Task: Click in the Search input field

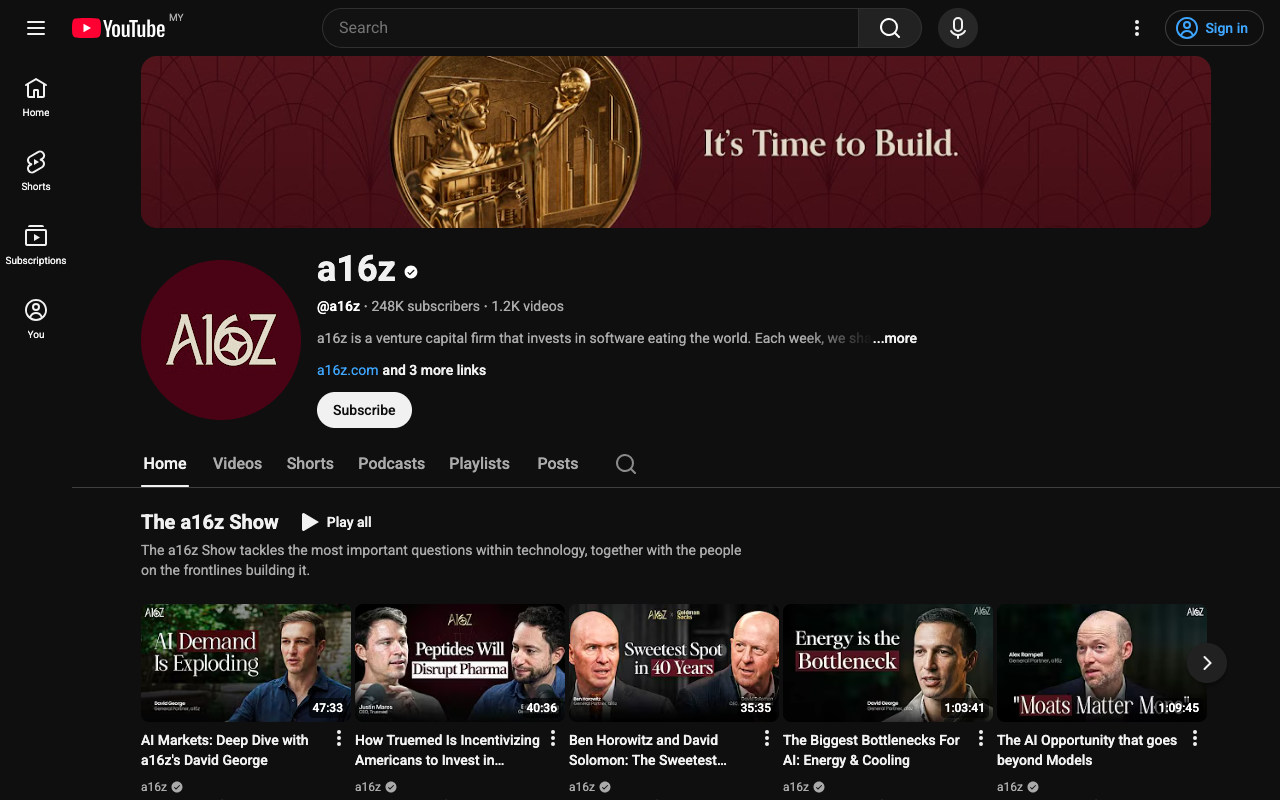Action: pyautogui.click(x=590, y=28)
